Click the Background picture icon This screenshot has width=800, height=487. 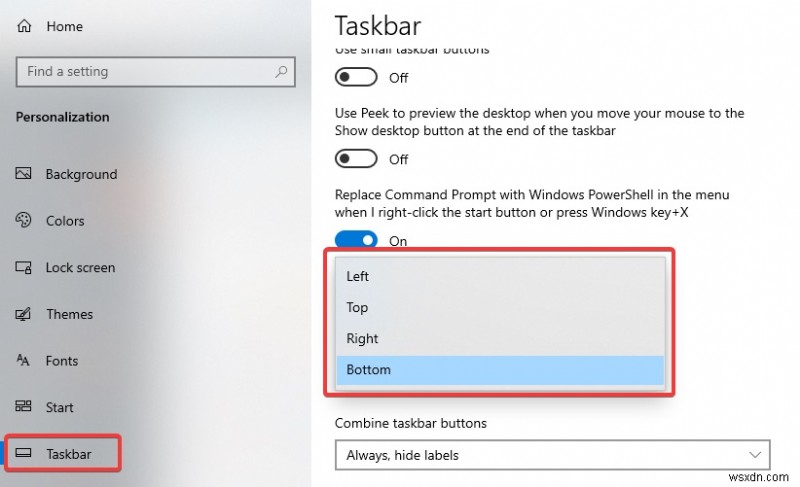(x=25, y=174)
